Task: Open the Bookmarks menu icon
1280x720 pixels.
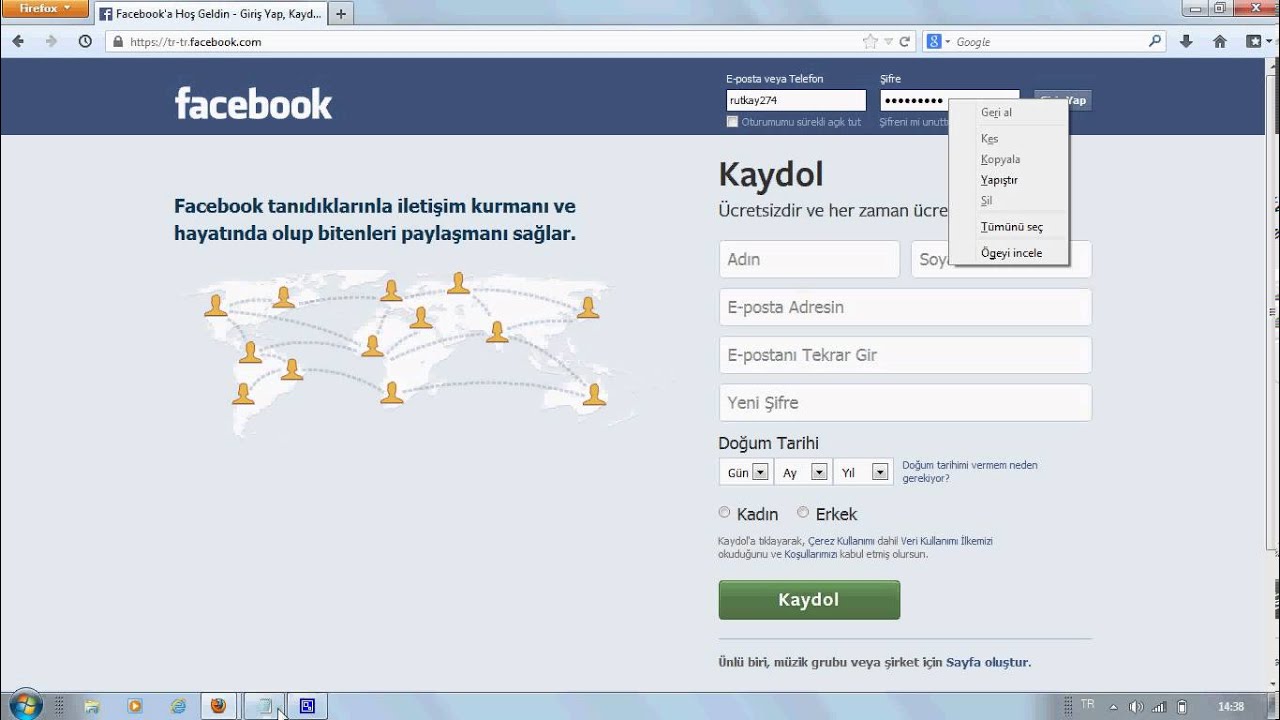Action: (1254, 42)
